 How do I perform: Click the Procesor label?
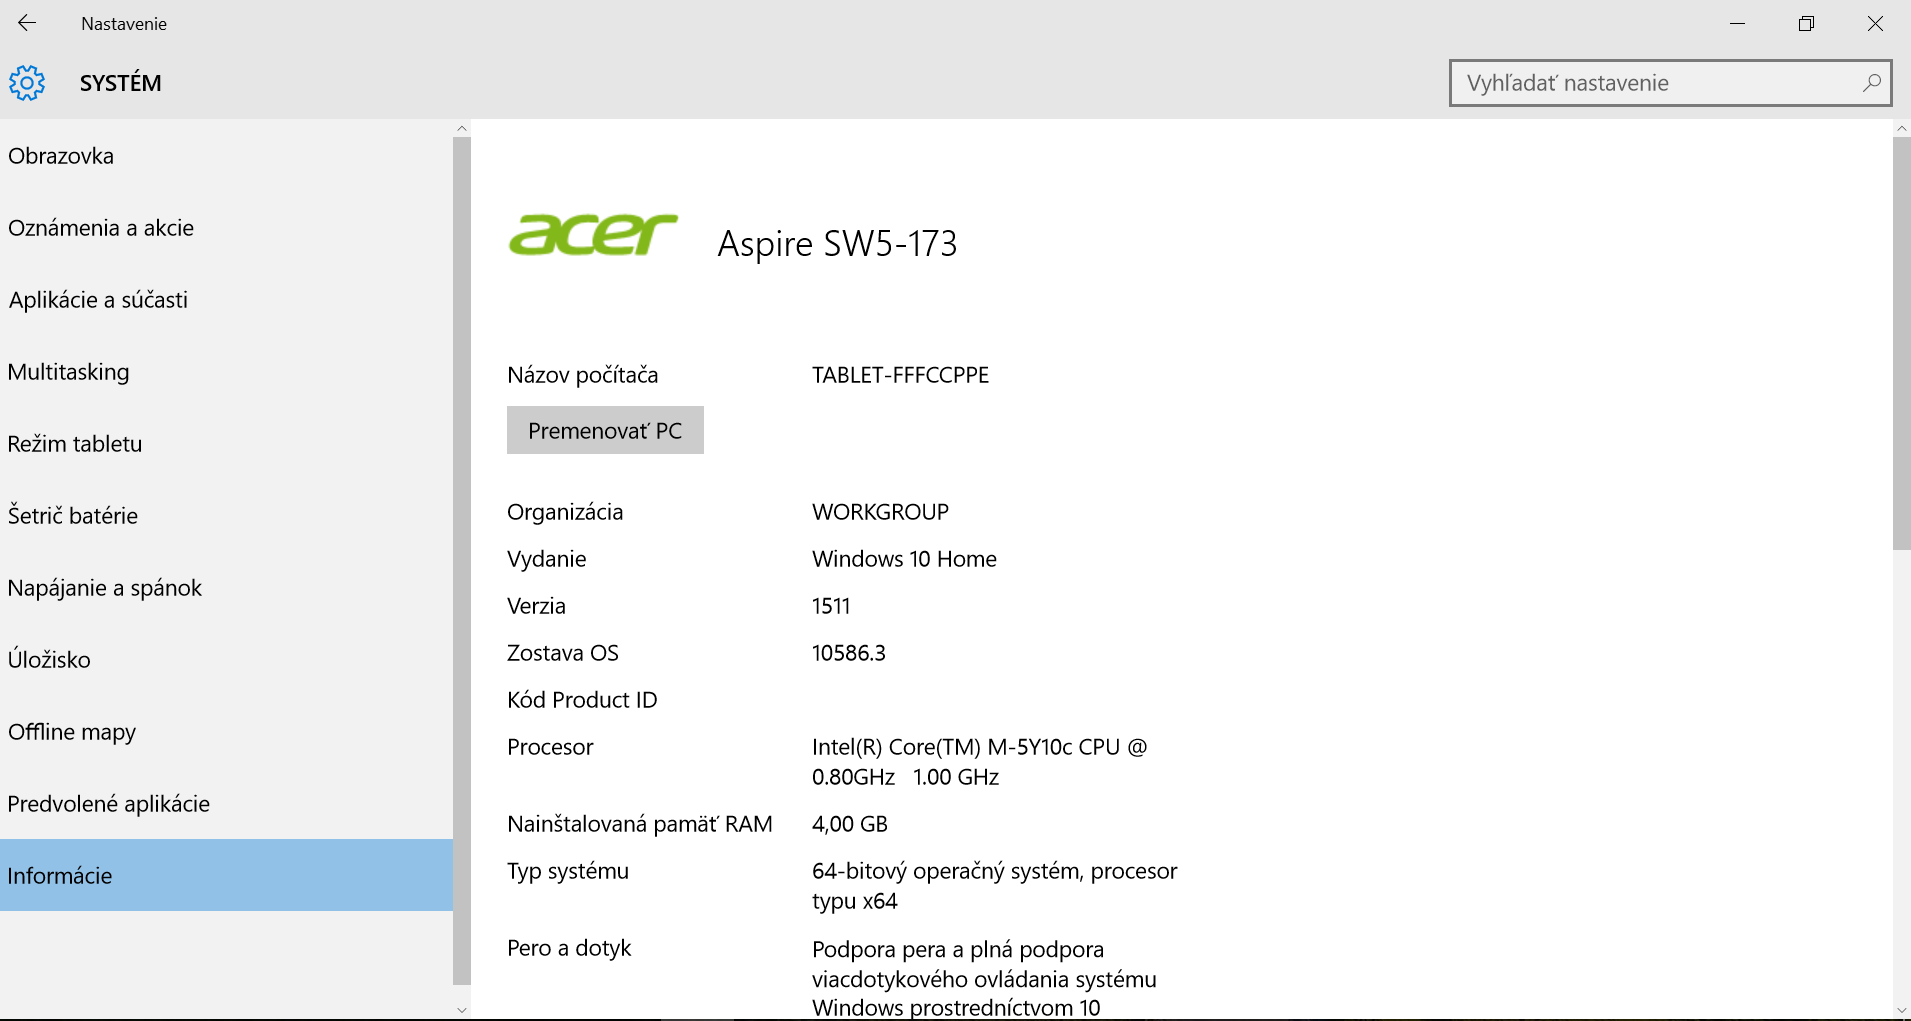pyautogui.click(x=550, y=747)
